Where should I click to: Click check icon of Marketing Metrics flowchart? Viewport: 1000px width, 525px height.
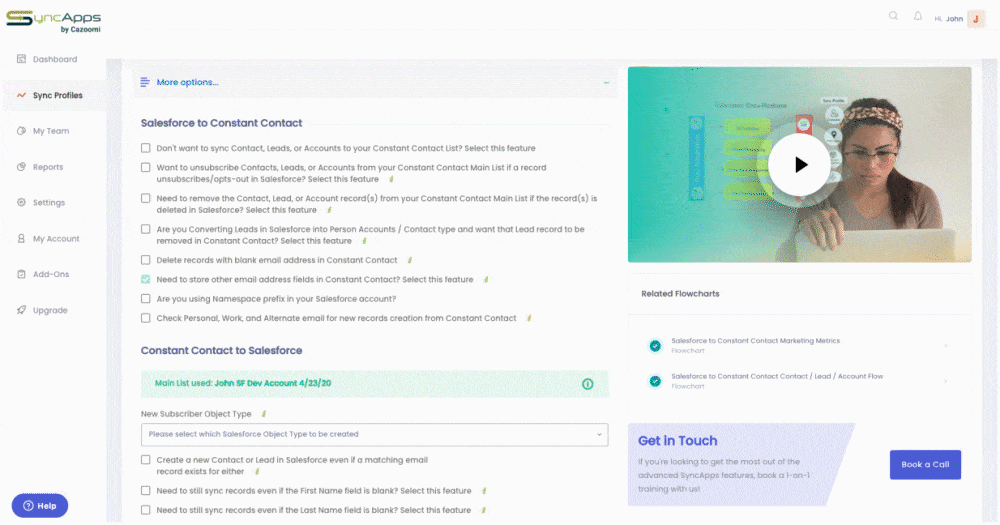[655, 346]
